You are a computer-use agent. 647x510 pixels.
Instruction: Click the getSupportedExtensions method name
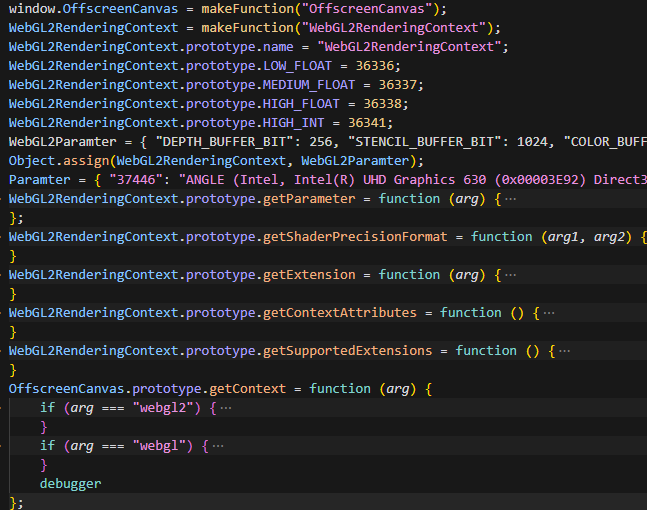[x=347, y=350]
